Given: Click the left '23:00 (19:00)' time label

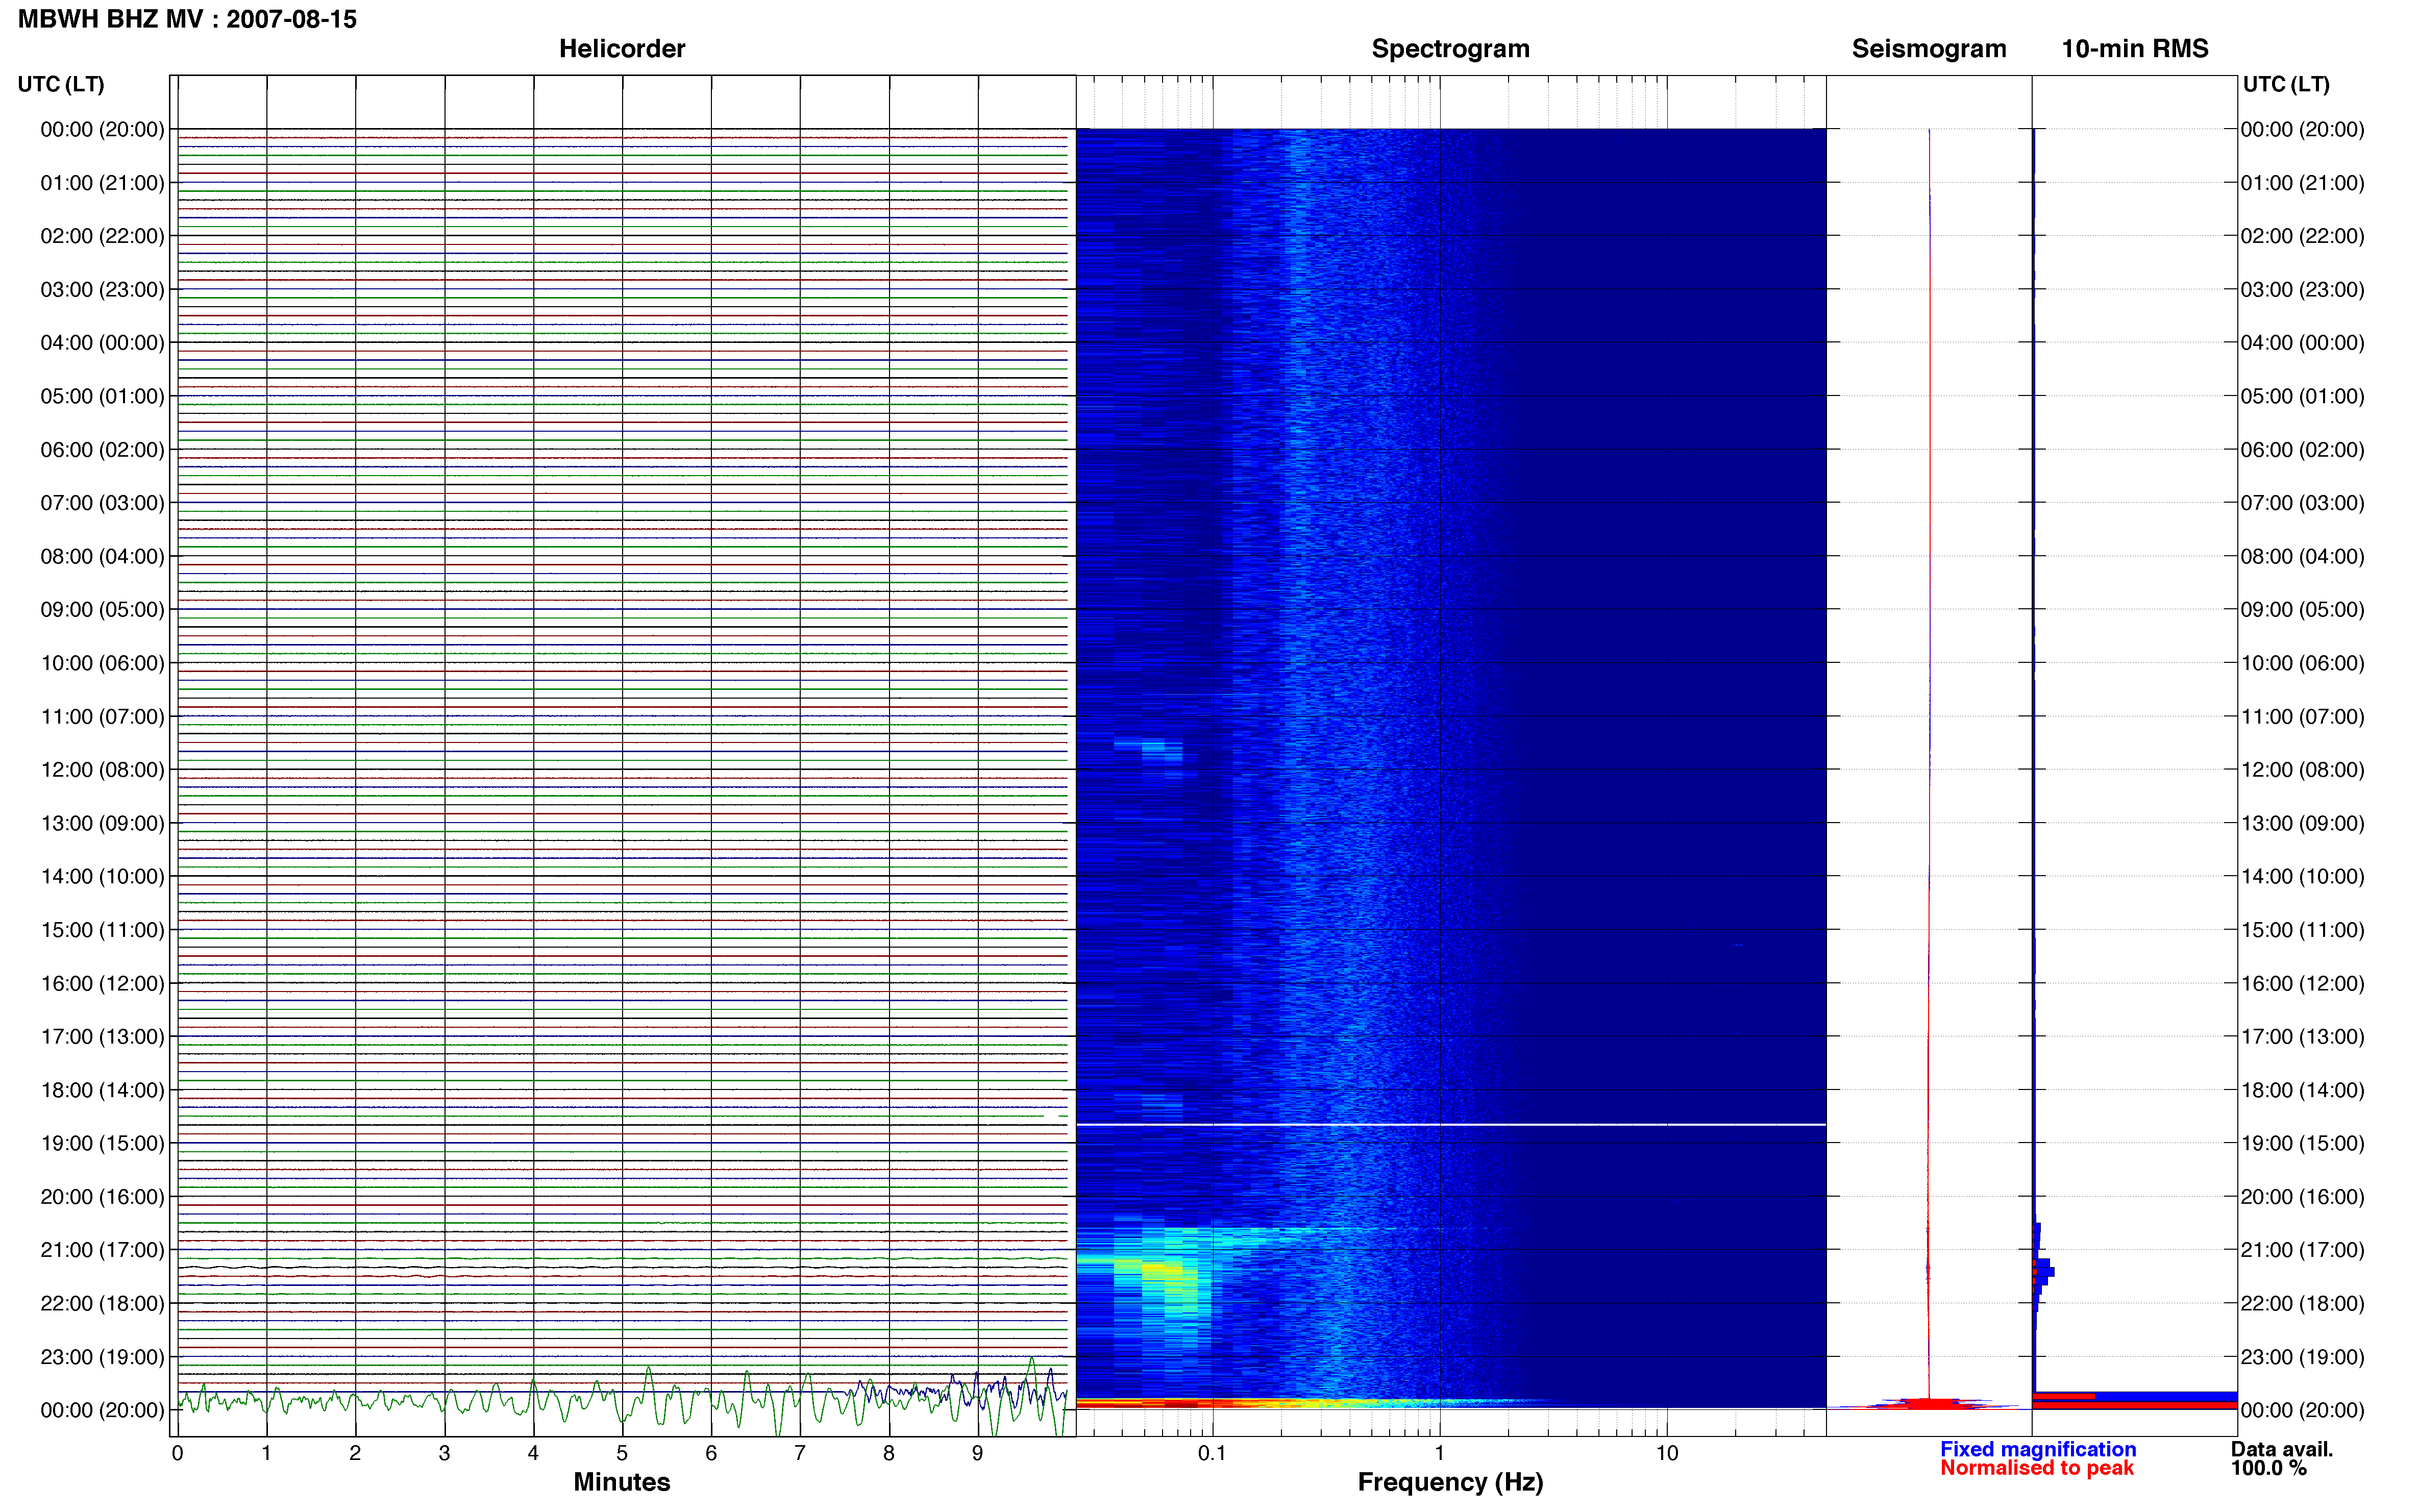Looking at the screenshot, I should [102, 1357].
